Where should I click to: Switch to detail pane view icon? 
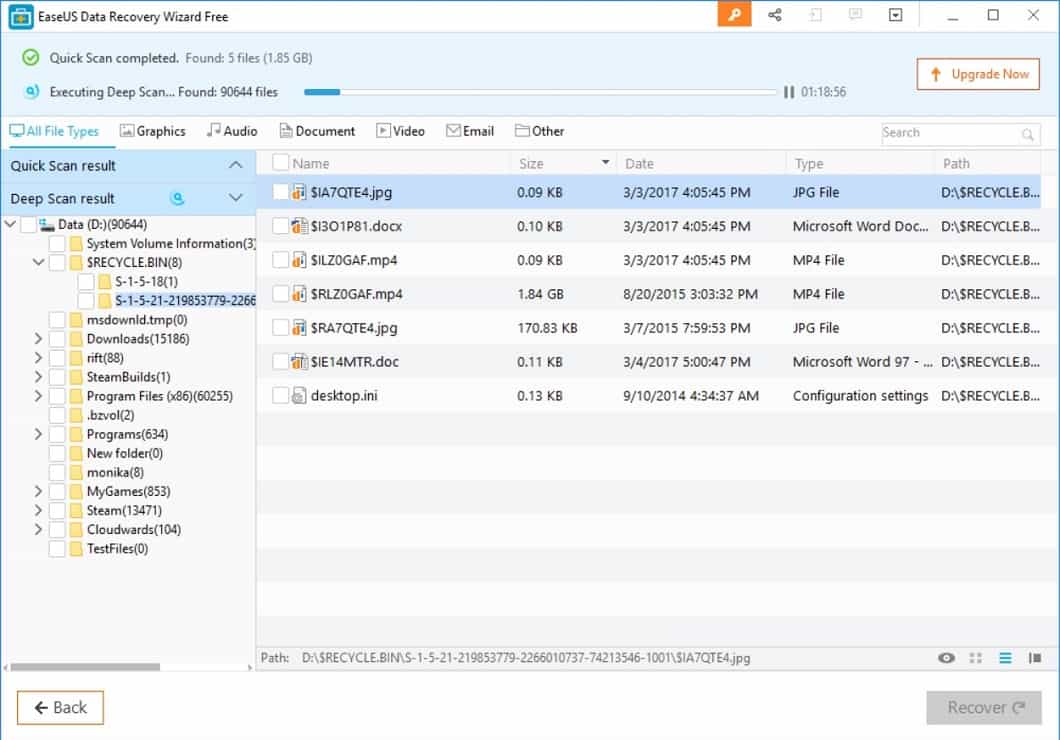pos(1034,658)
